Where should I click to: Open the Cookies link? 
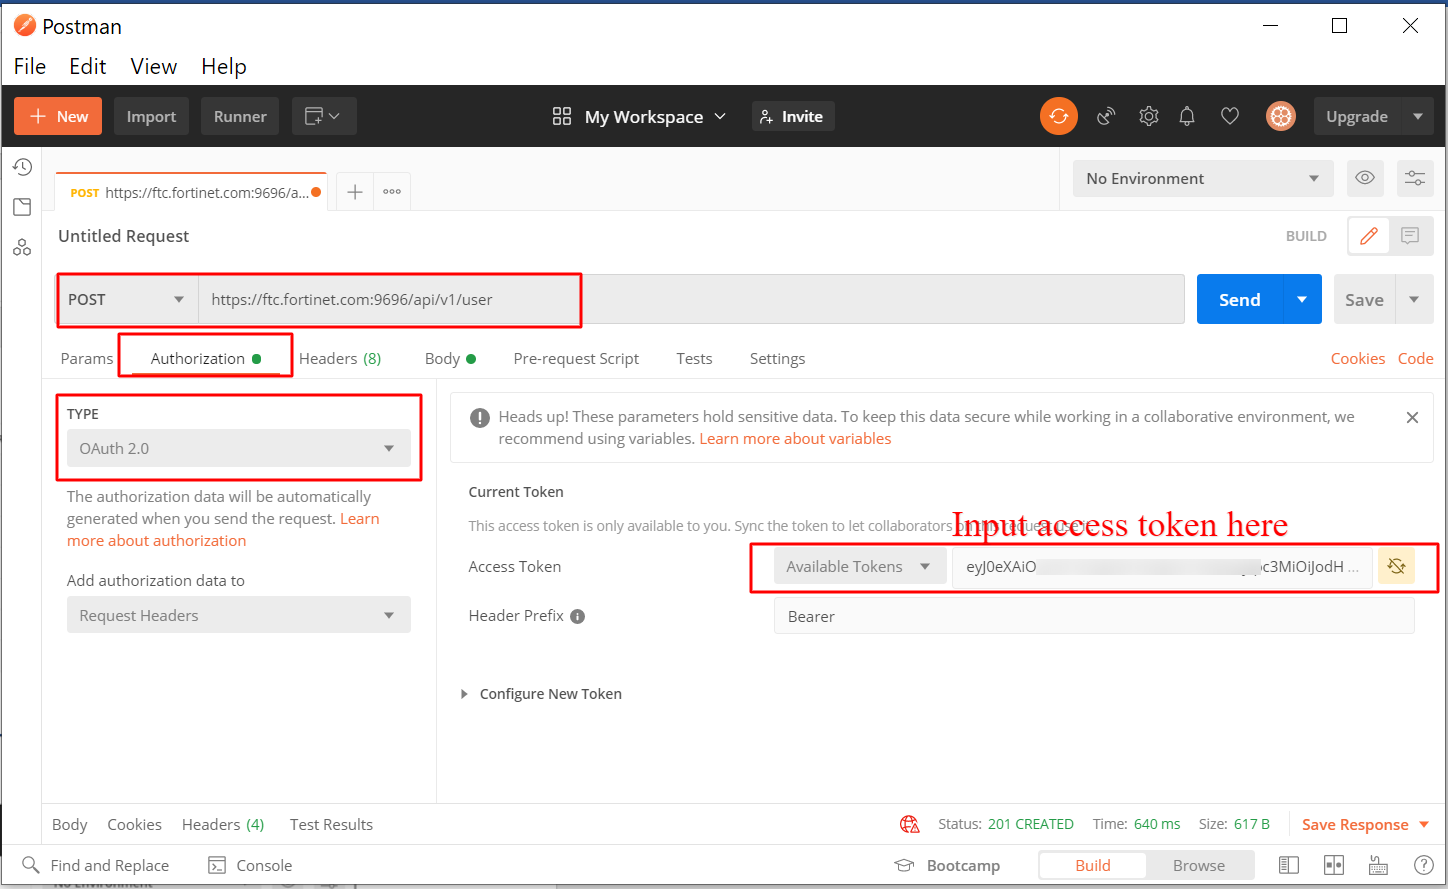coord(1357,358)
